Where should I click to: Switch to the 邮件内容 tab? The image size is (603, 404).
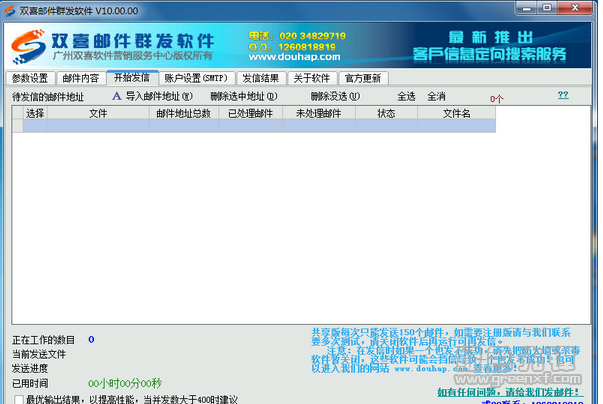pyautogui.click(x=81, y=78)
